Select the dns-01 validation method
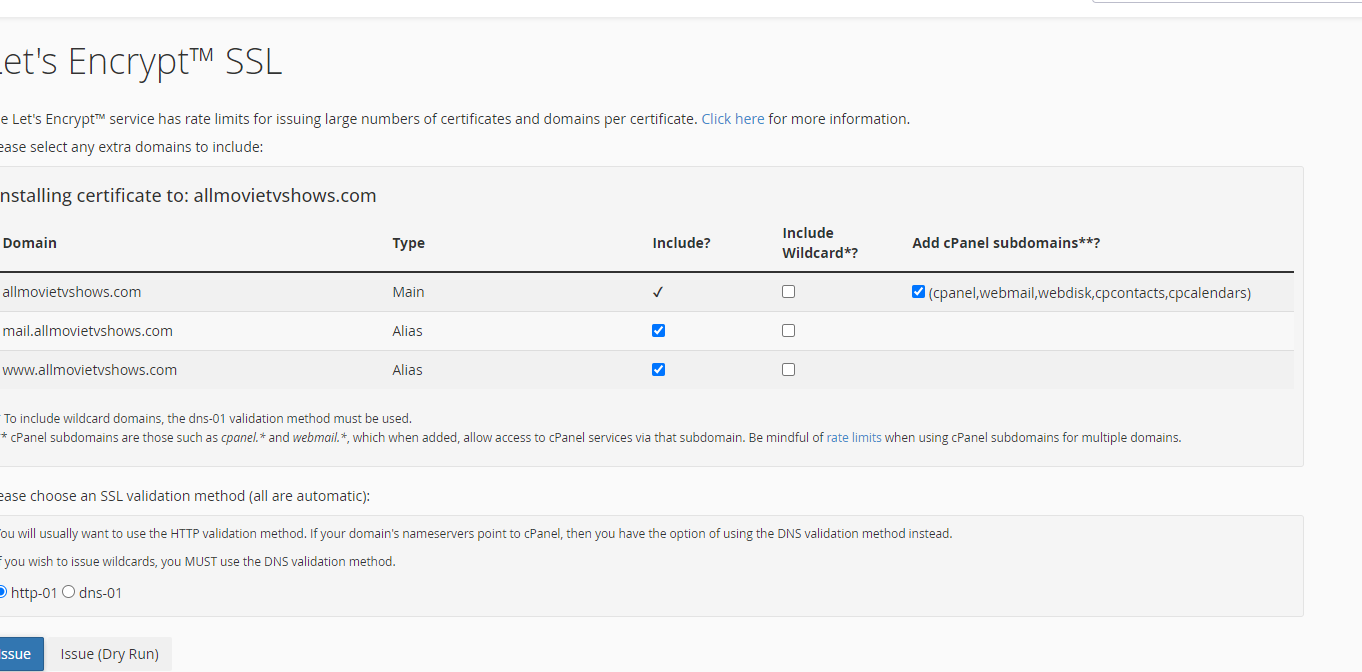 click(69, 592)
